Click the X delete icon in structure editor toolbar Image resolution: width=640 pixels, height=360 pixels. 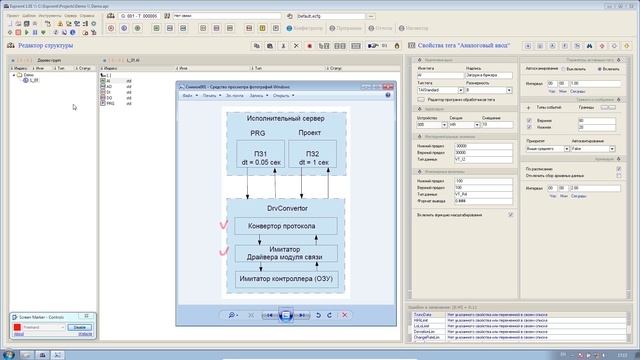pyautogui.click(x=296, y=46)
